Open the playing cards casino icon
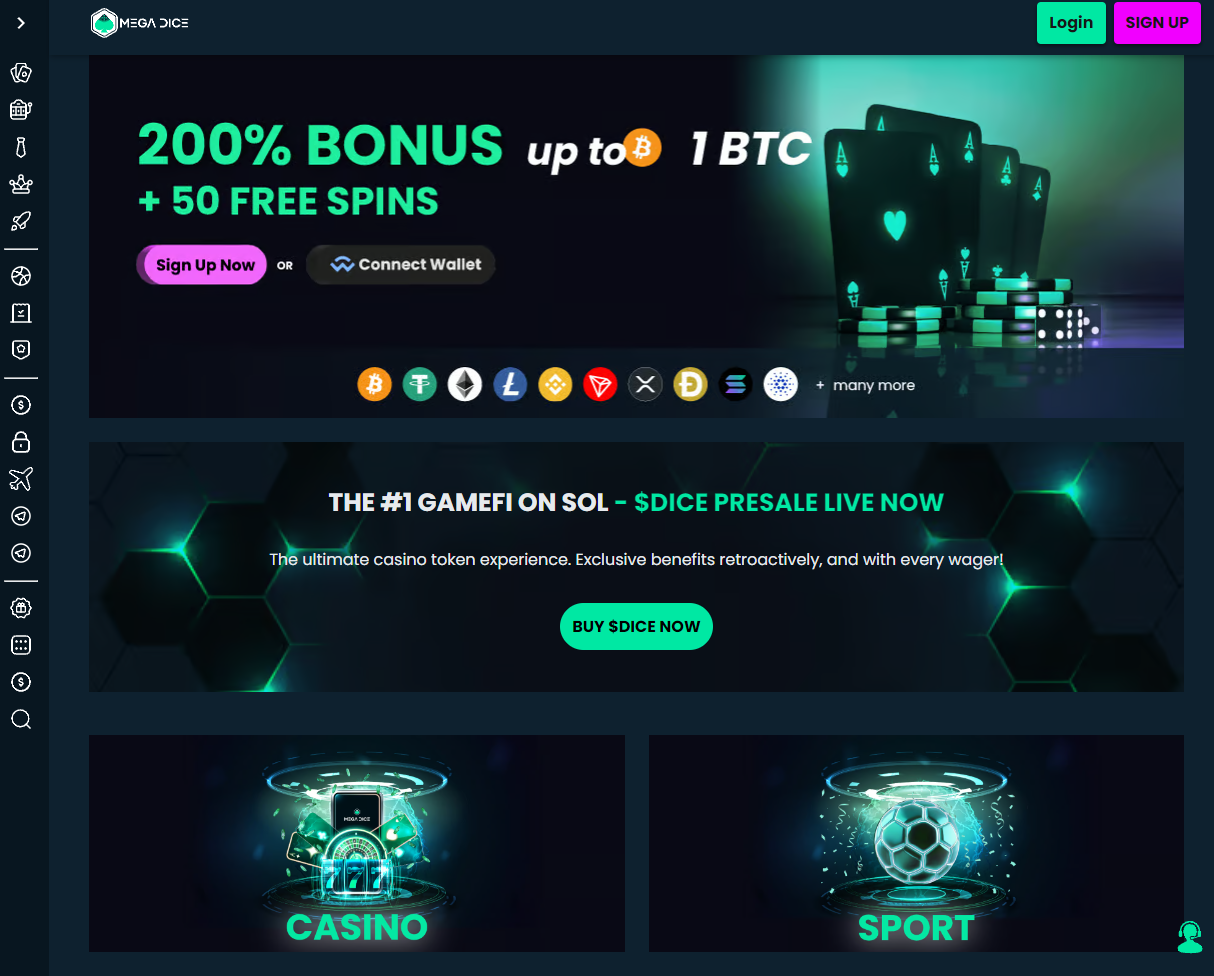This screenshot has height=976, width=1214. coord(21,72)
